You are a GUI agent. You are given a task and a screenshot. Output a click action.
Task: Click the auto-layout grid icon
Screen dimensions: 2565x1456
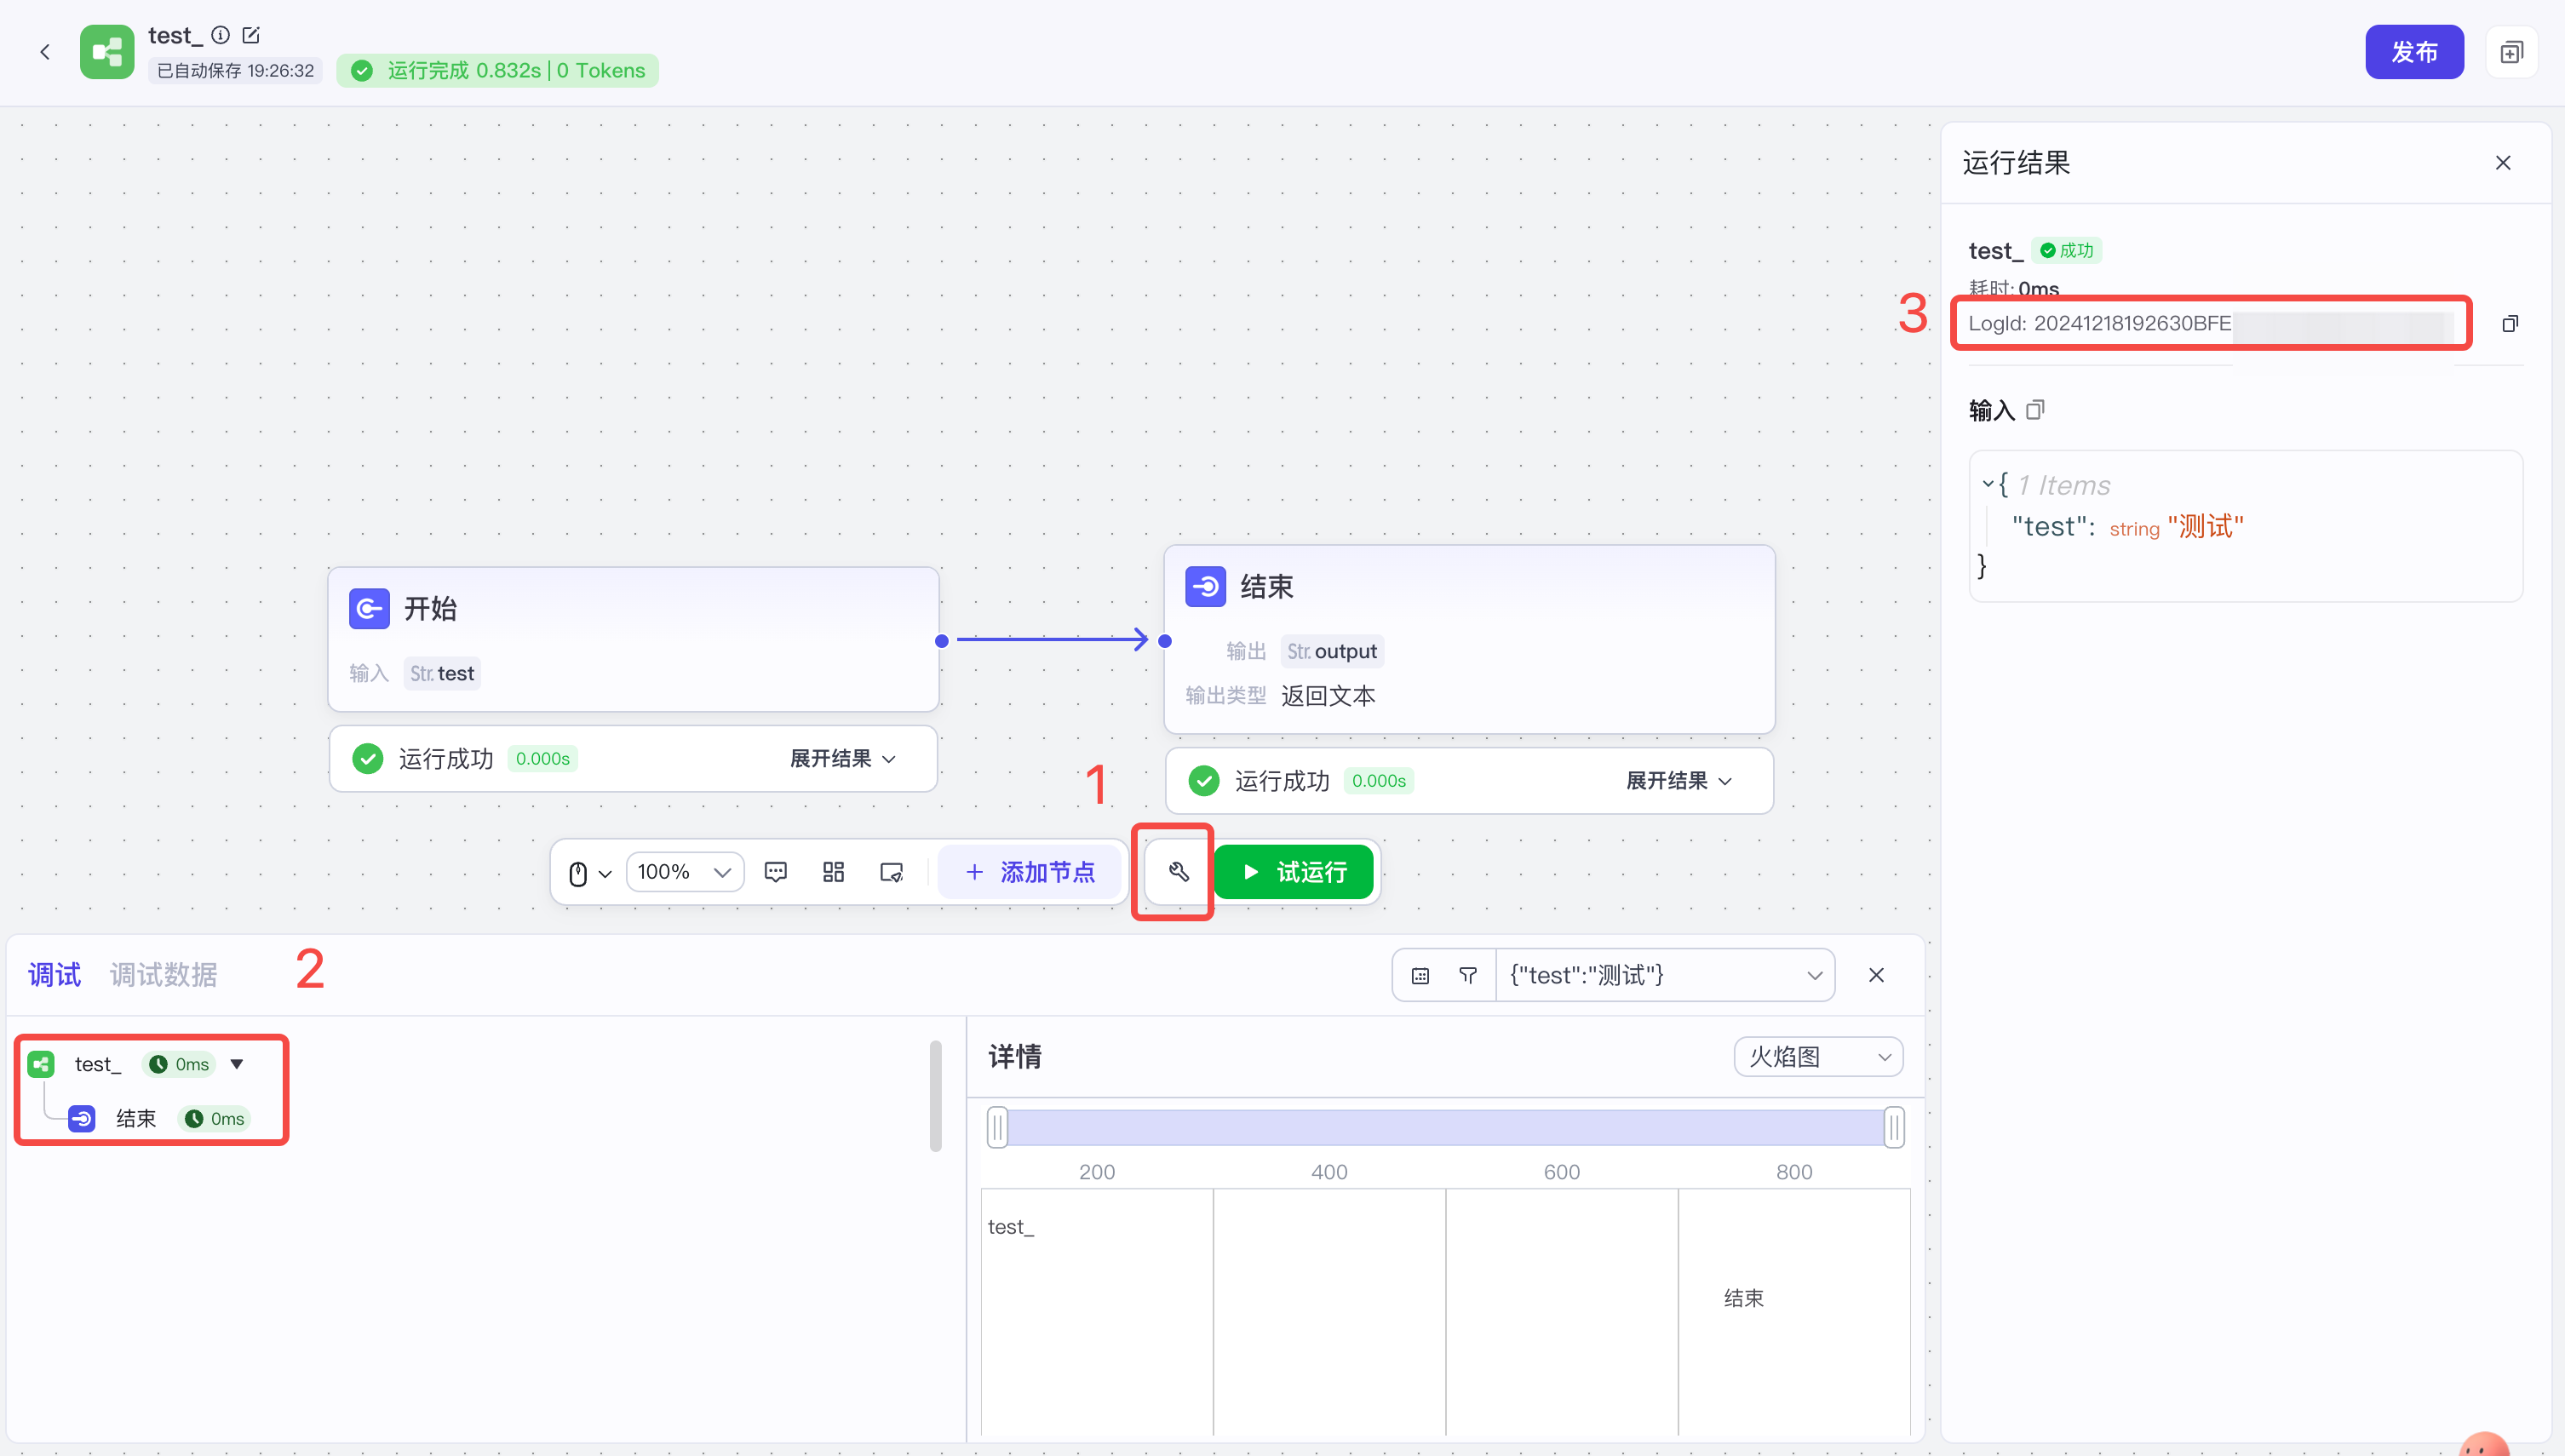click(x=833, y=872)
